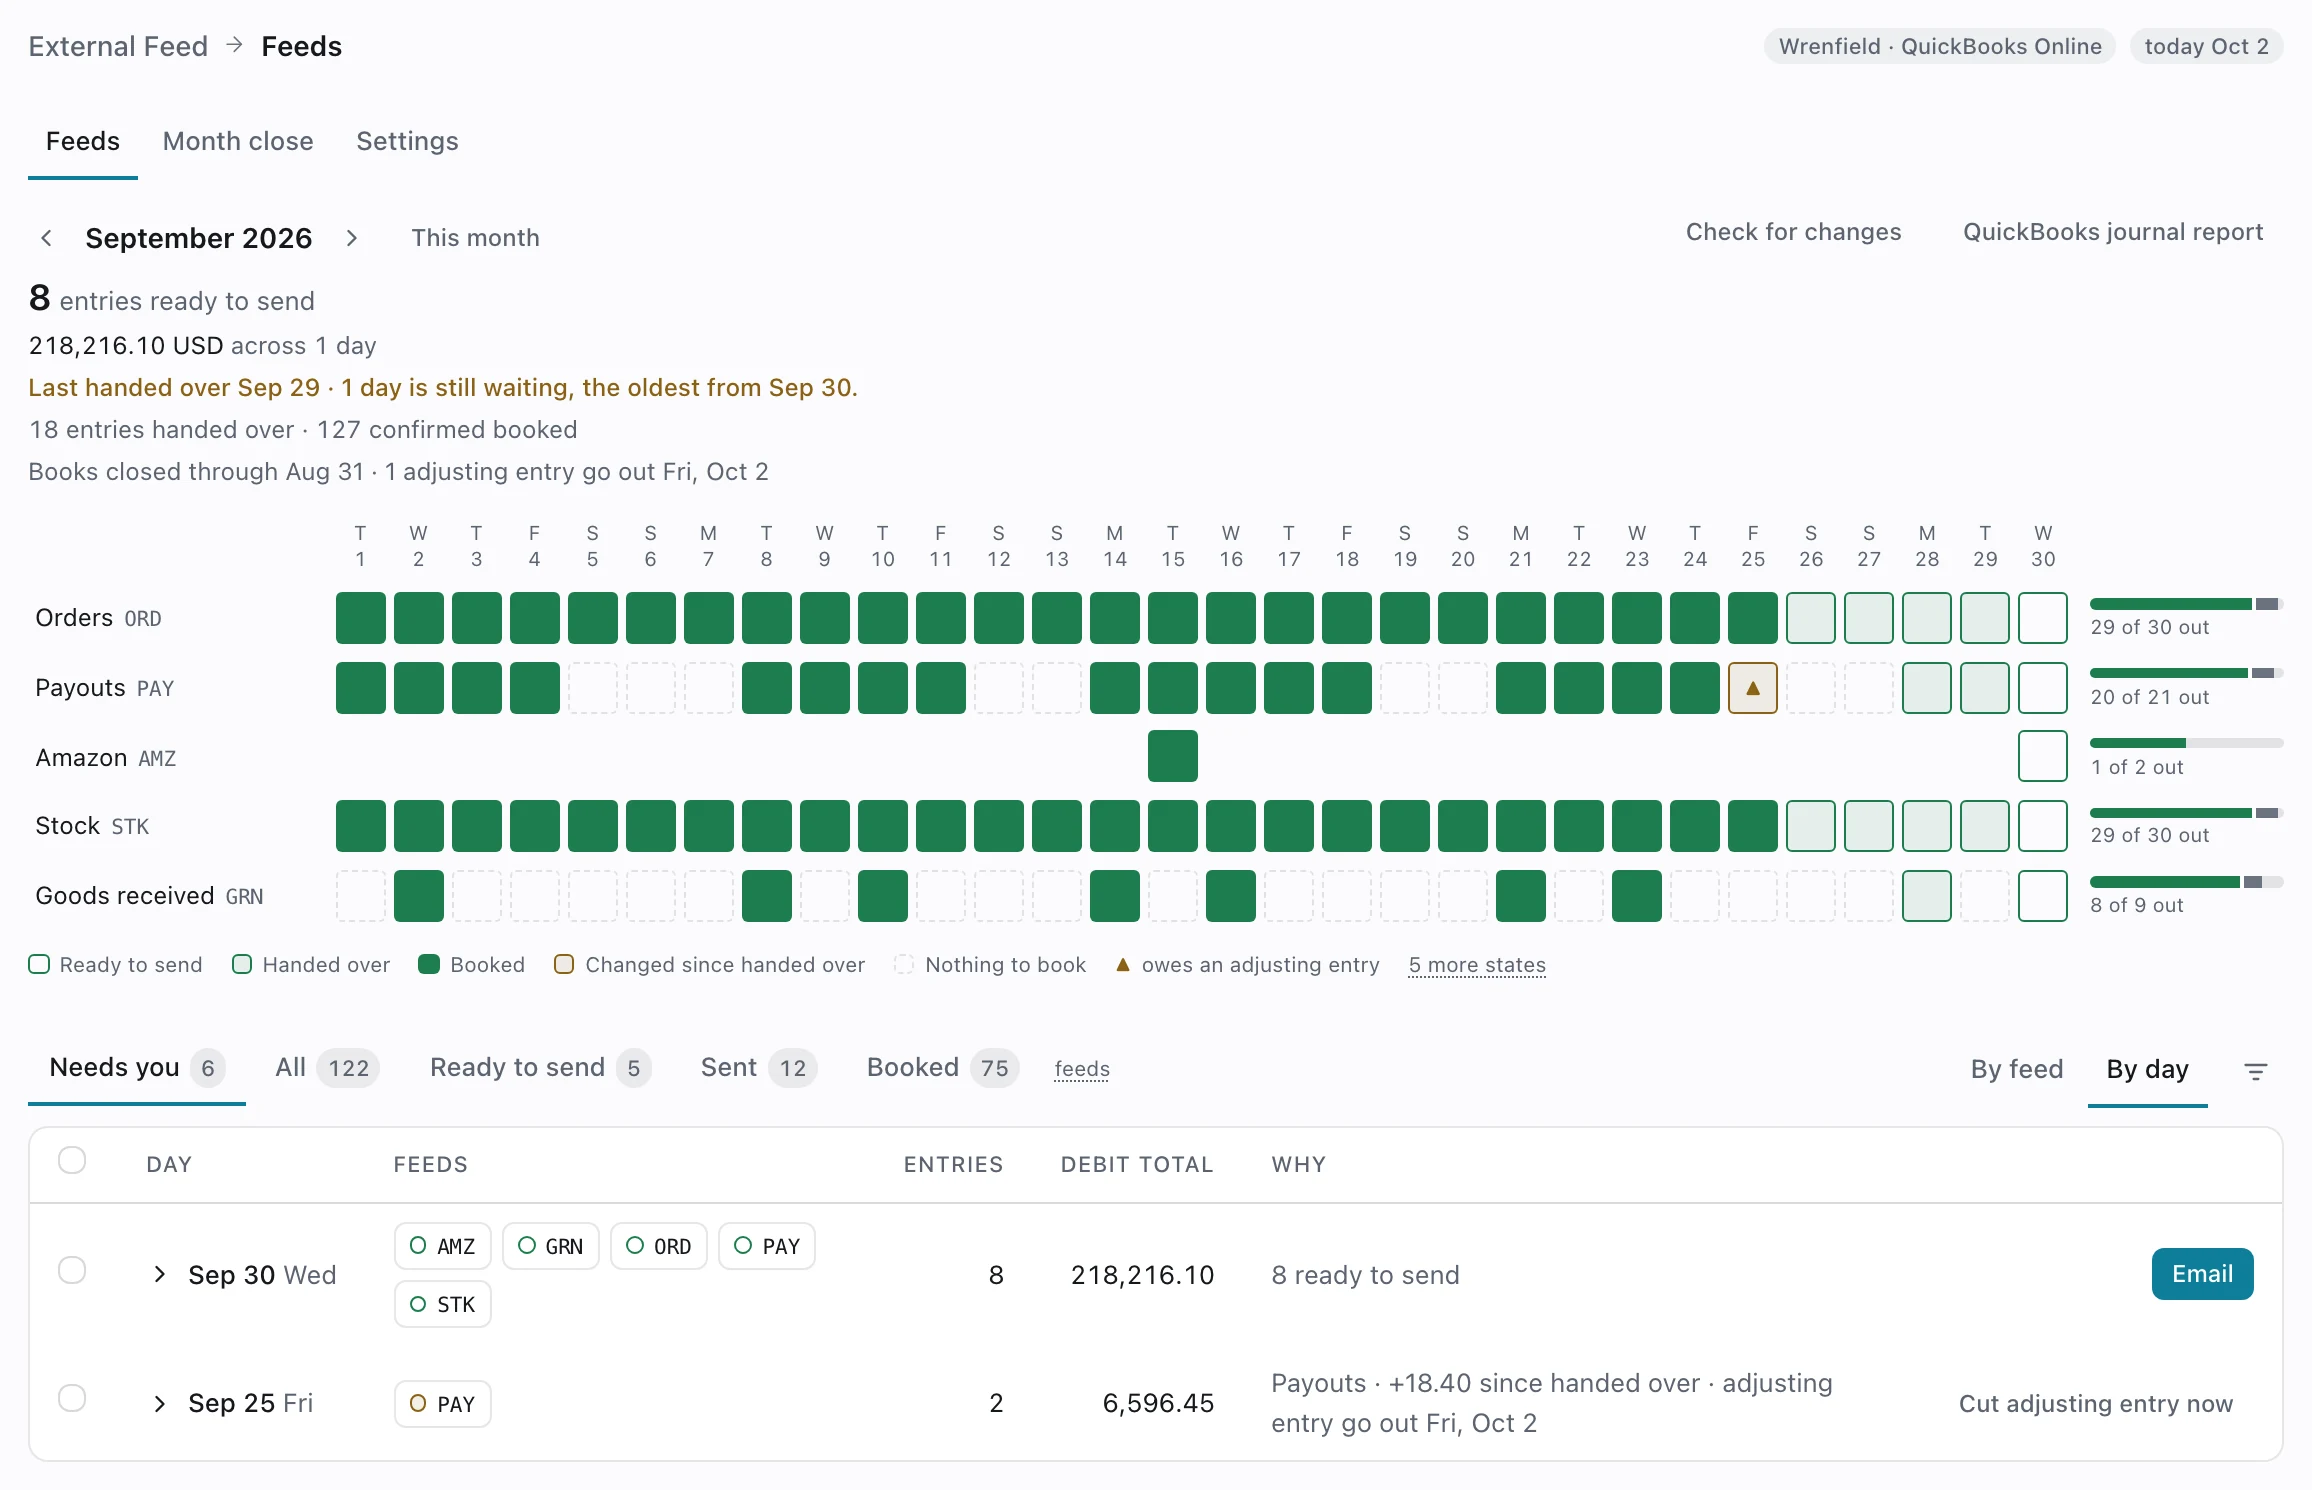Click the GRN feed chip in Sep 30 row
Viewport: 2312px width, 1490px height.
click(550, 1246)
